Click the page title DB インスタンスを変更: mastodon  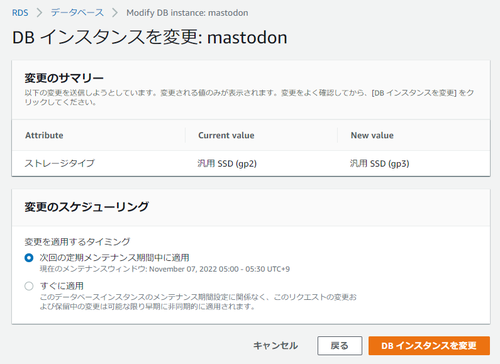pyautogui.click(x=150, y=37)
